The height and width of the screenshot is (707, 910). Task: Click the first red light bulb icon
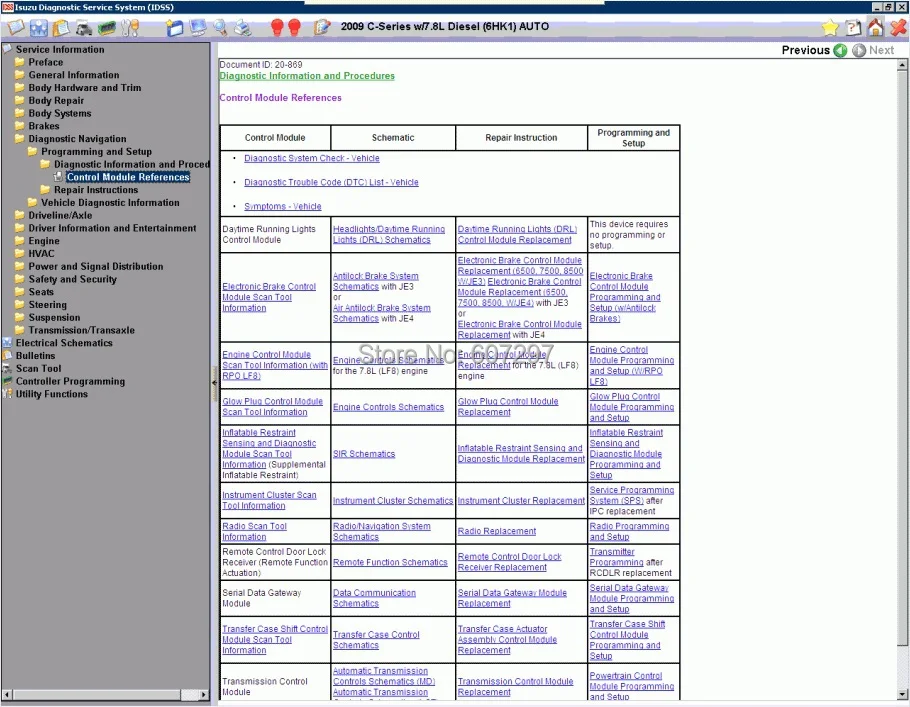coord(277,27)
